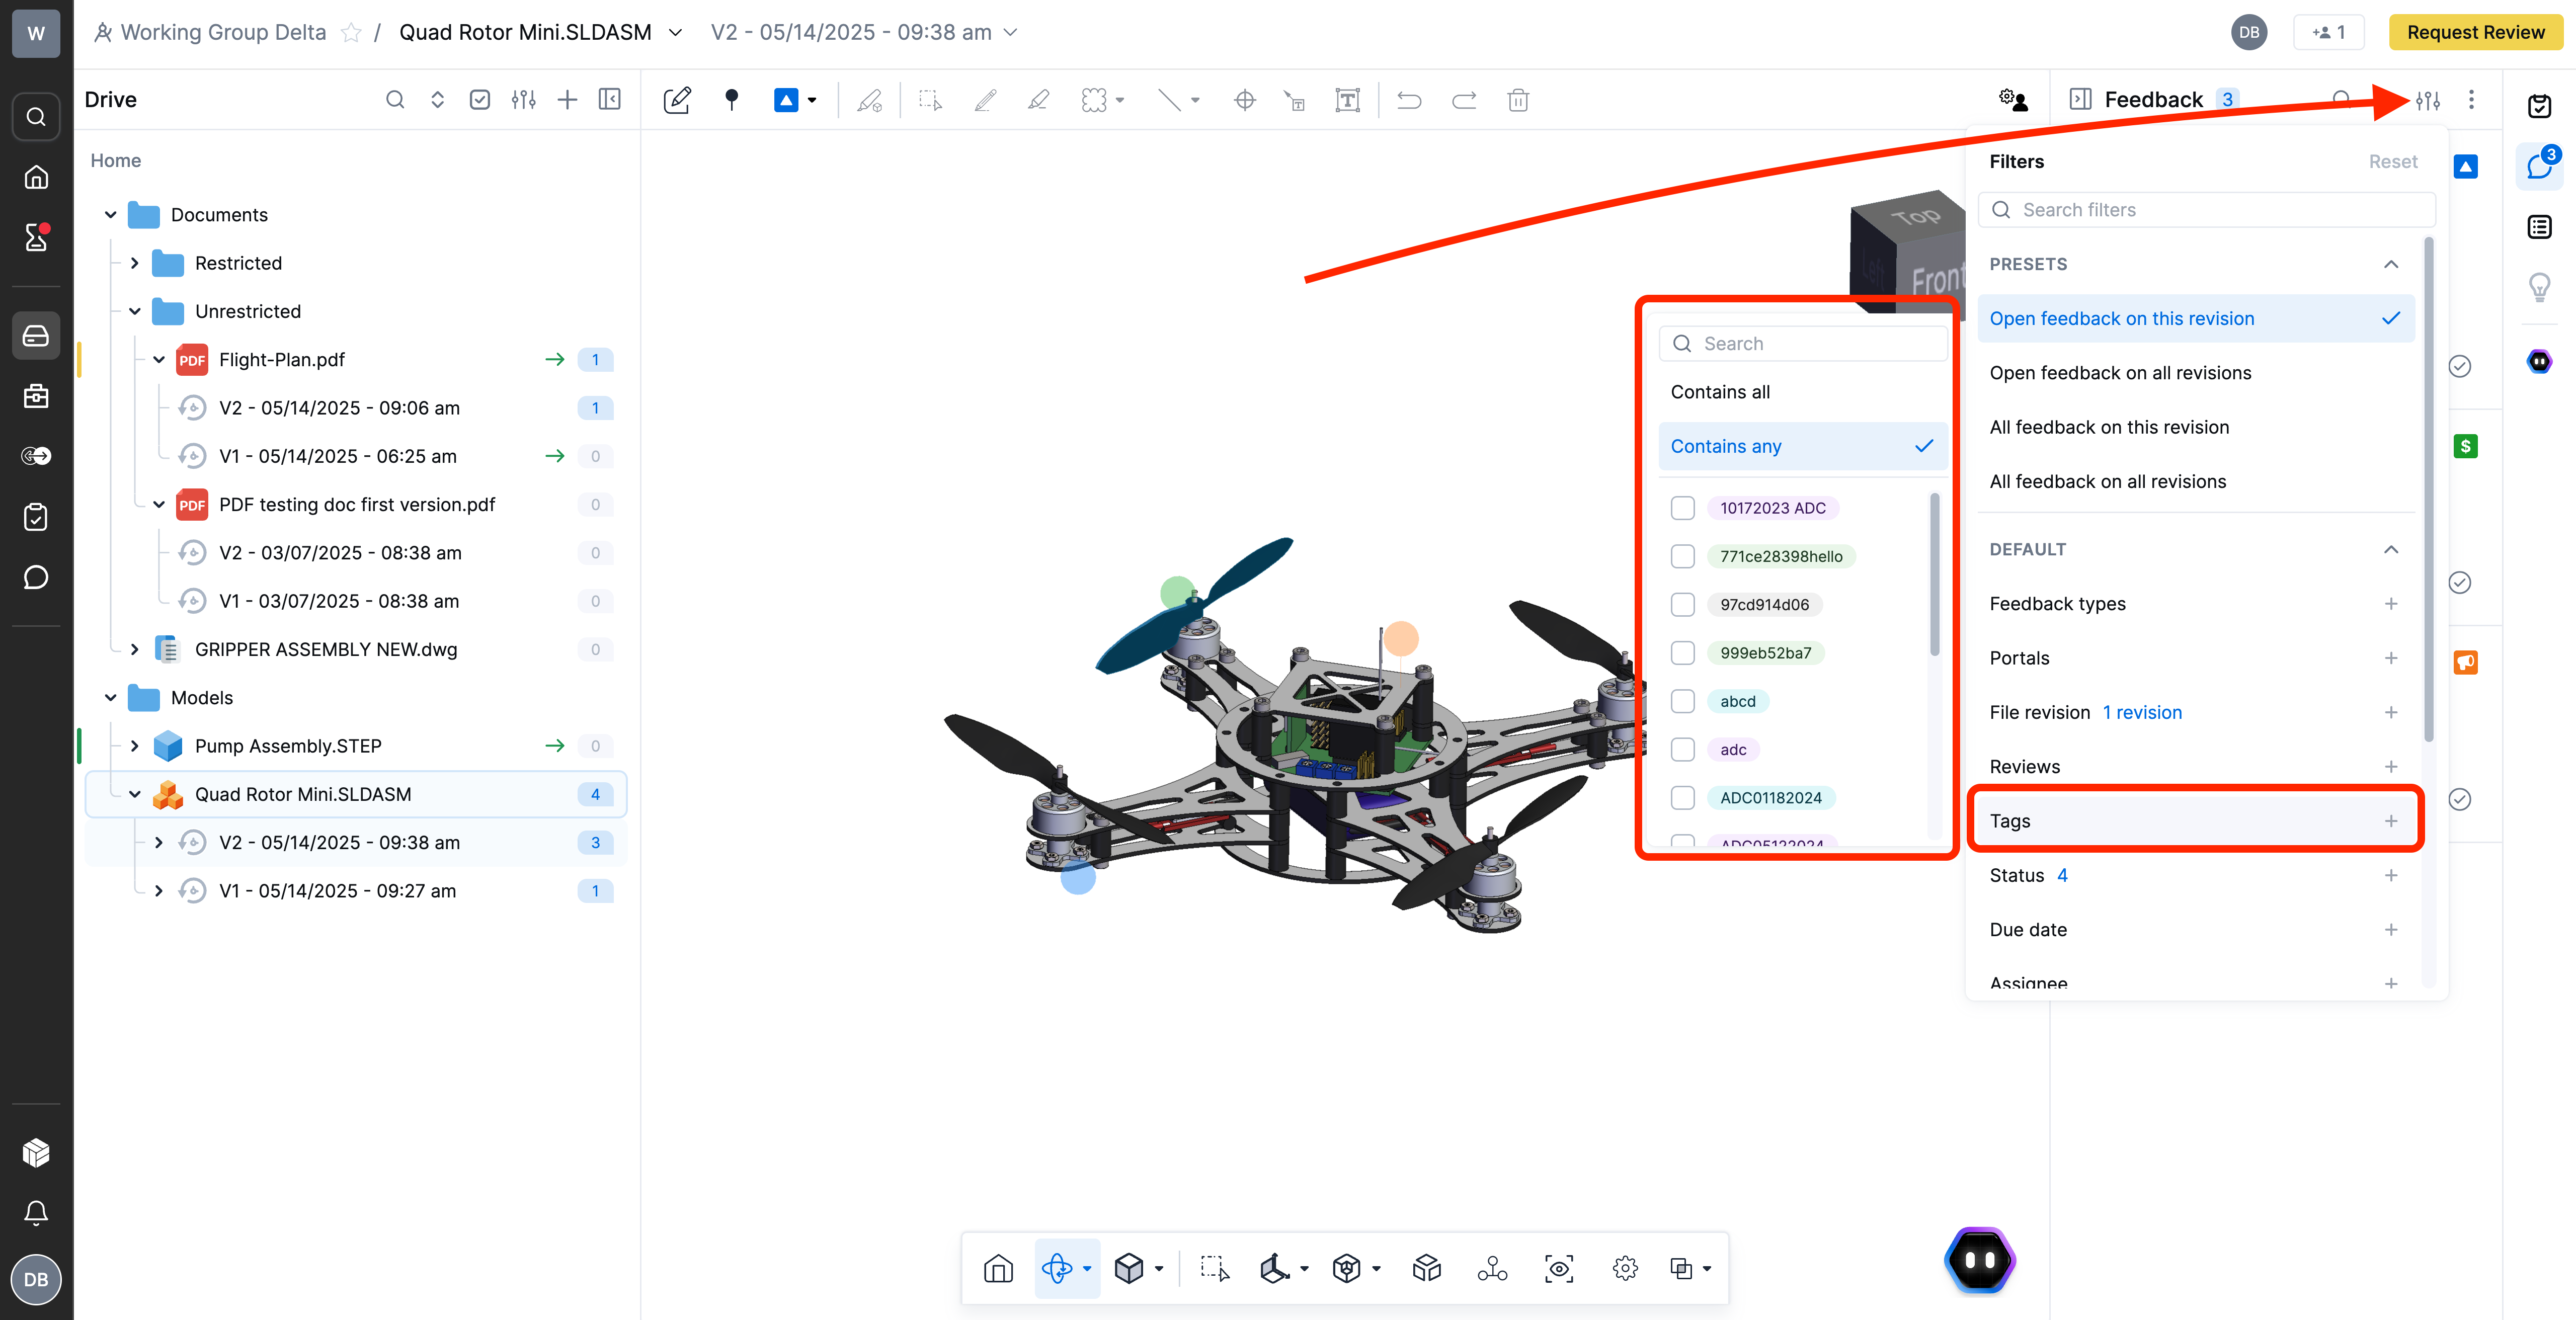2576x1320 pixels.
Task: Select the pin marker tool
Action: point(732,100)
